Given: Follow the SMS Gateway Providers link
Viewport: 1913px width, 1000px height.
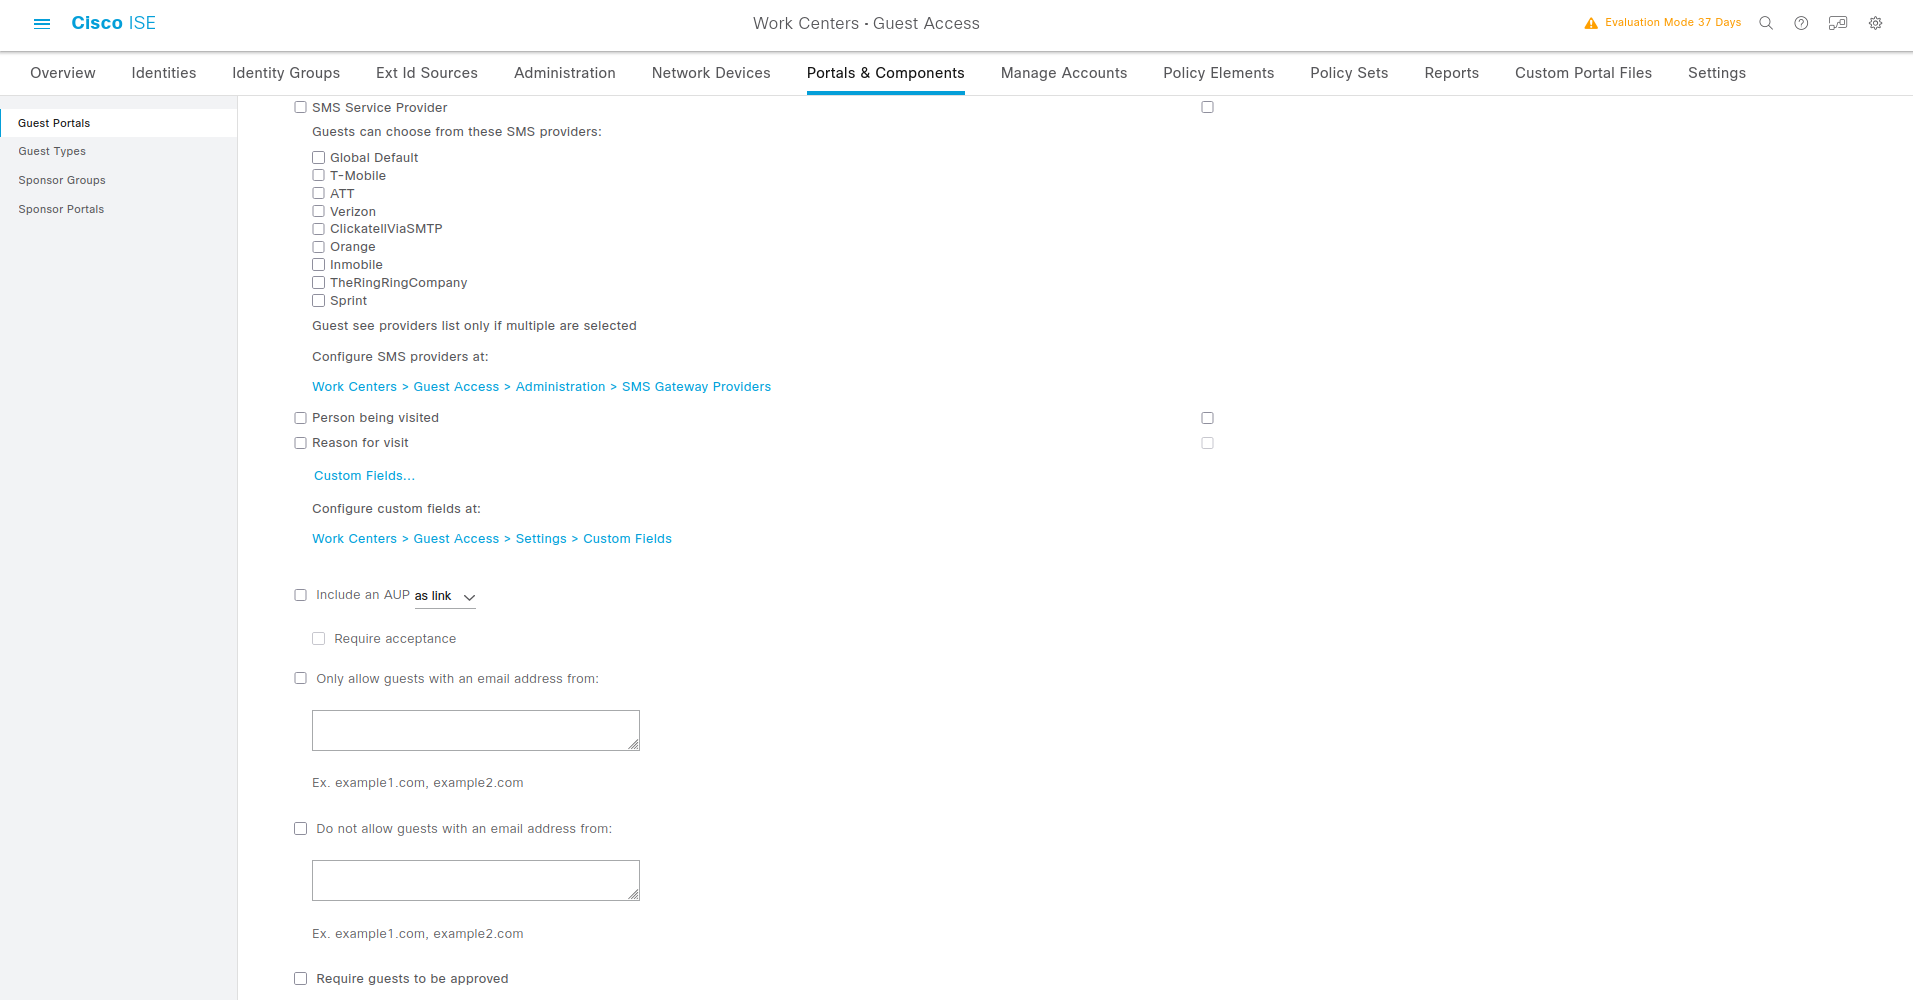Looking at the screenshot, I should pos(541,387).
